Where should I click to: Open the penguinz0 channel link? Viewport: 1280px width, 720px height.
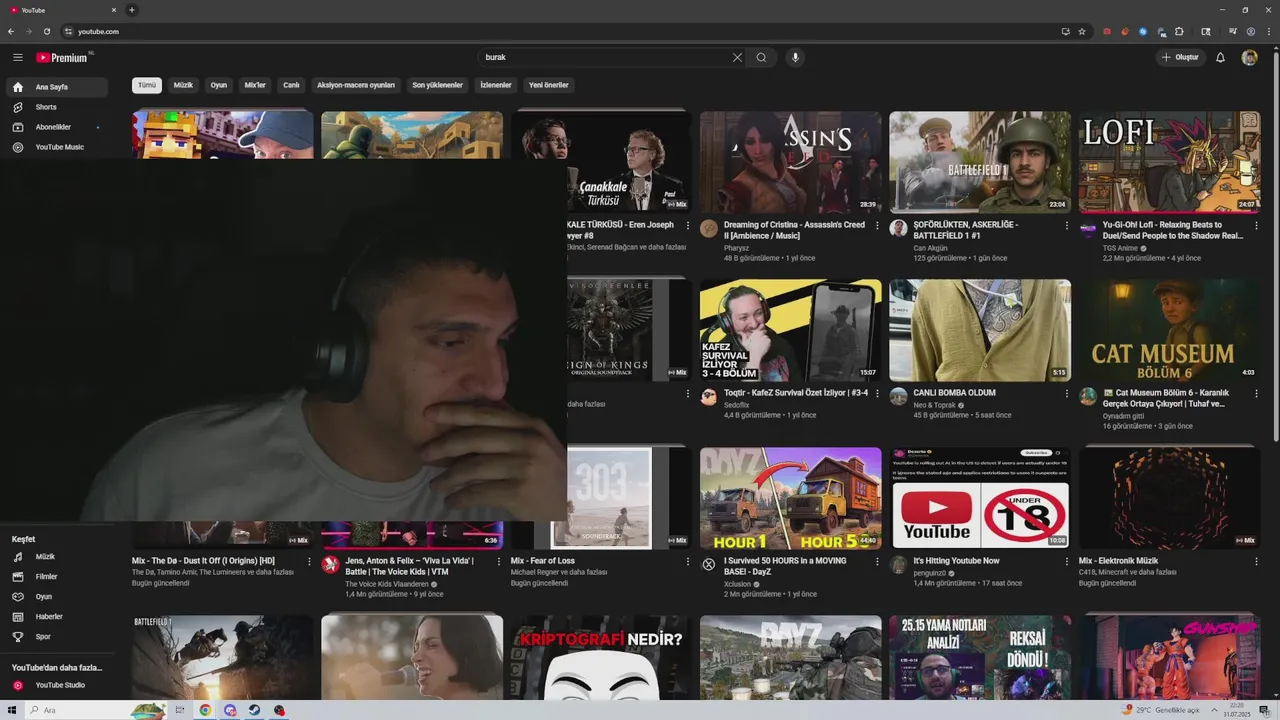click(930, 573)
